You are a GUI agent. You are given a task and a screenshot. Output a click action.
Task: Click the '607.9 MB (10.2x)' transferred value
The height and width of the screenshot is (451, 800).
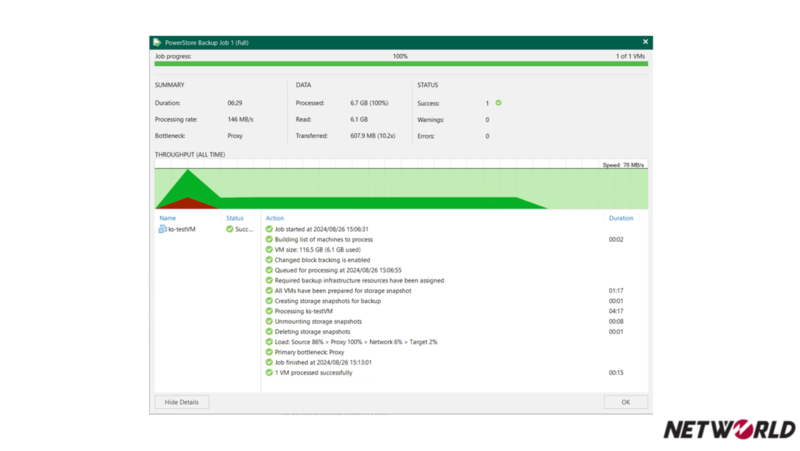372,136
